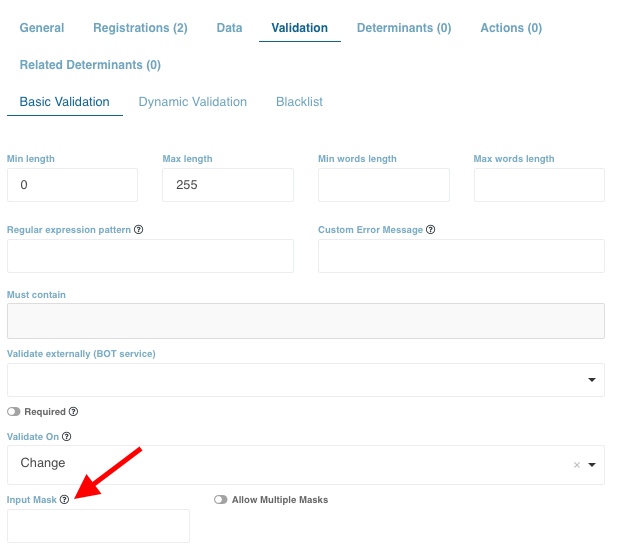Show help for Input Mask
622x552 pixels.
coord(64,500)
